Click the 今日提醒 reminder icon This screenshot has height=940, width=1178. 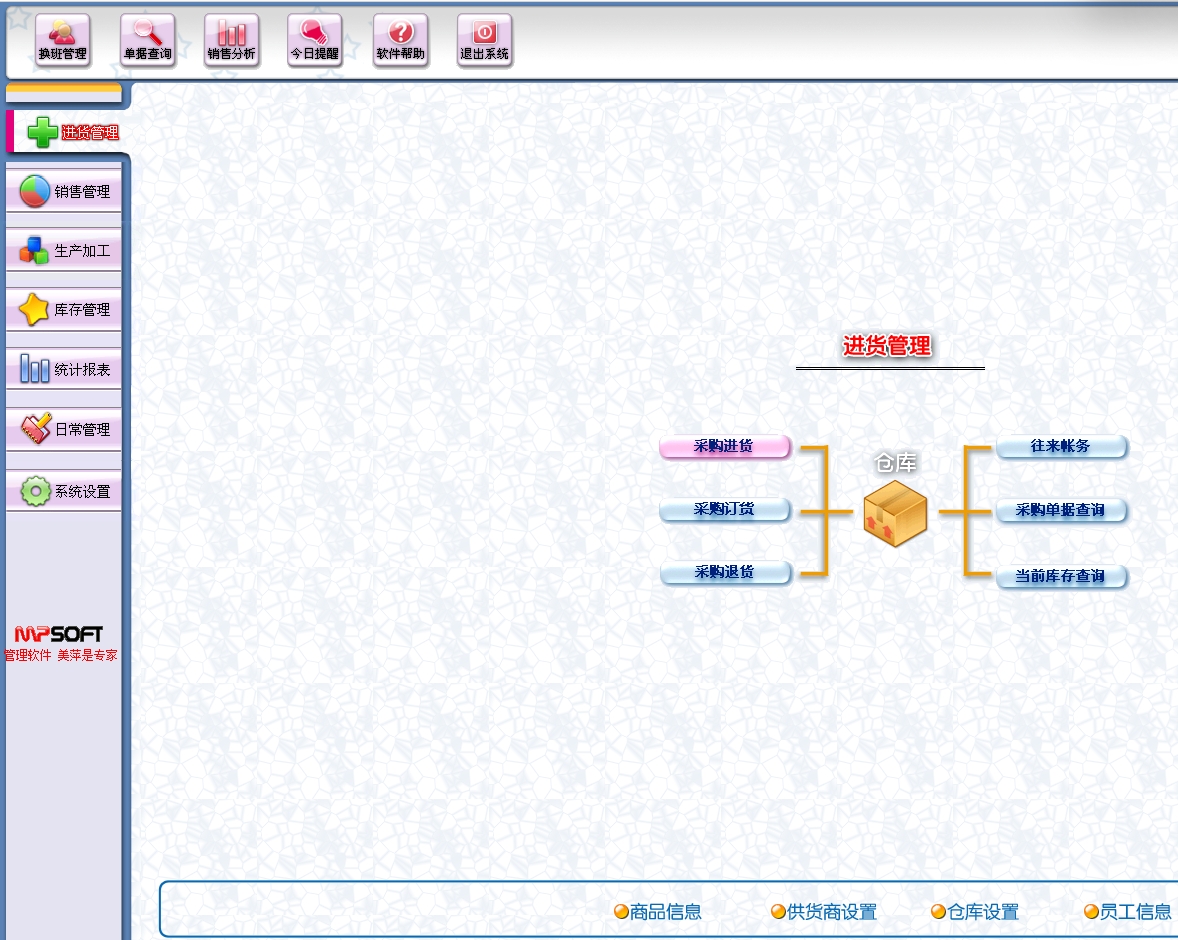coord(314,41)
